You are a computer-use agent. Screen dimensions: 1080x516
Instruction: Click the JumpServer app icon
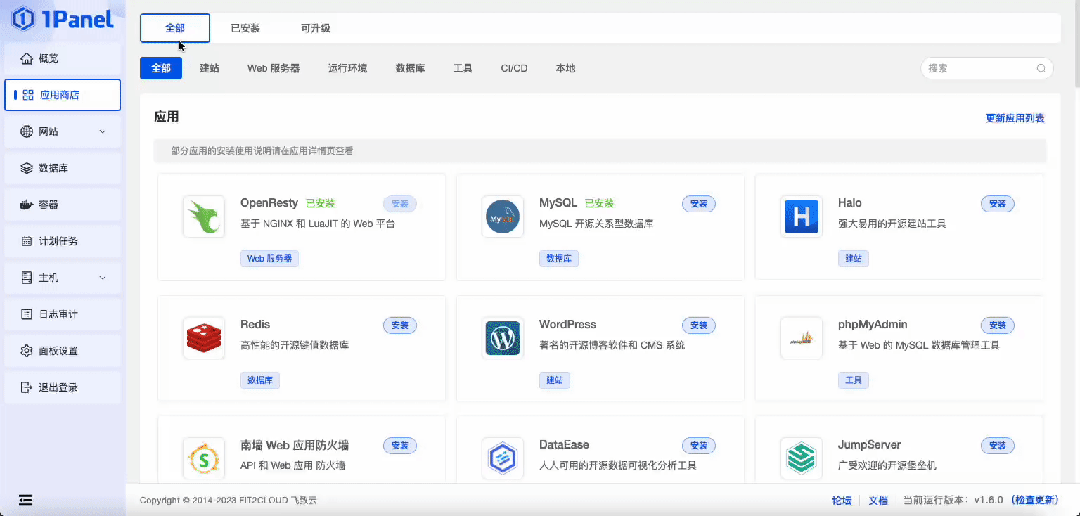click(801, 458)
